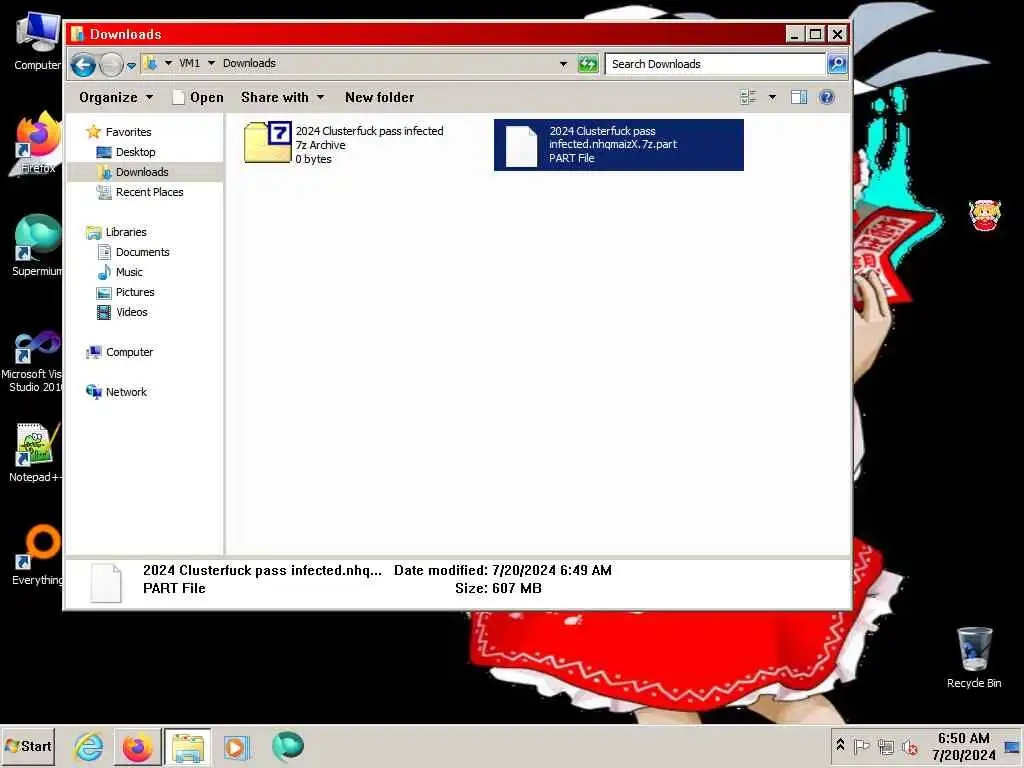Open Explorer help button
1024x768 pixels.
(827, 97)
